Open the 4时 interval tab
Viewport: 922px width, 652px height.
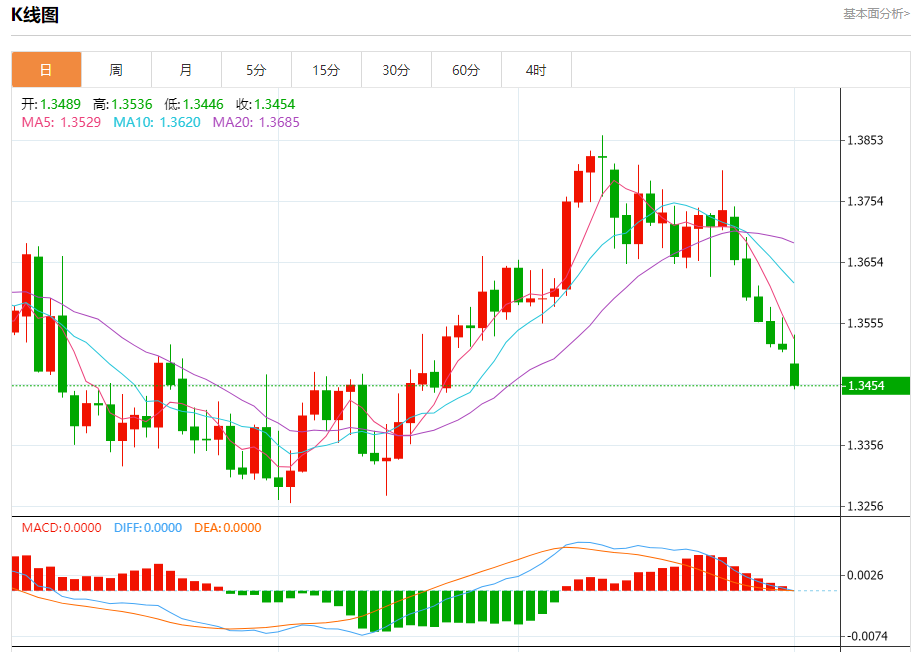point(536,70)
